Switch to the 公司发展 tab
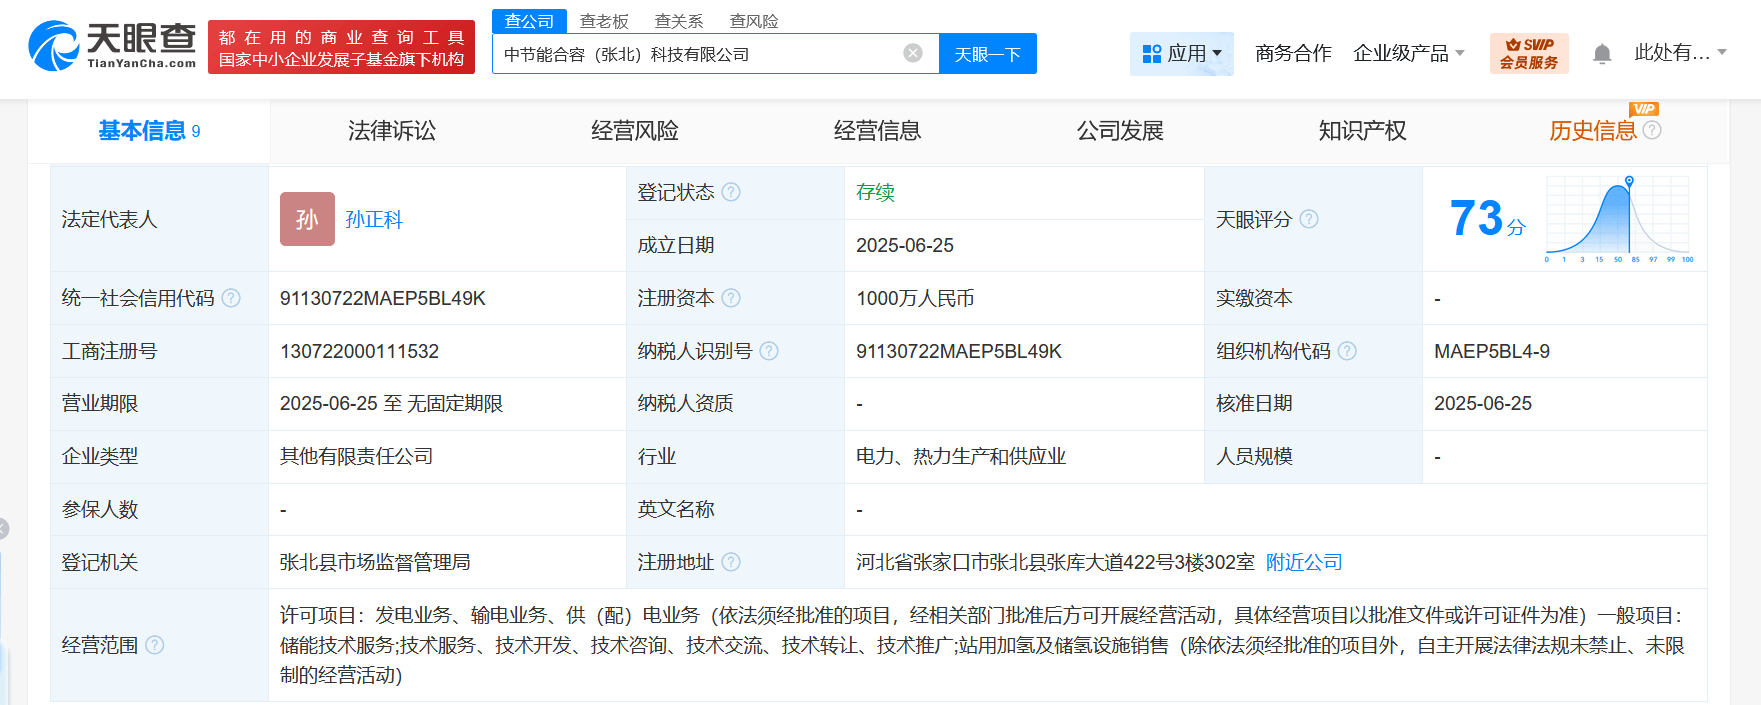Viewport: 1761px width, 705px height. click(1120, 131)
